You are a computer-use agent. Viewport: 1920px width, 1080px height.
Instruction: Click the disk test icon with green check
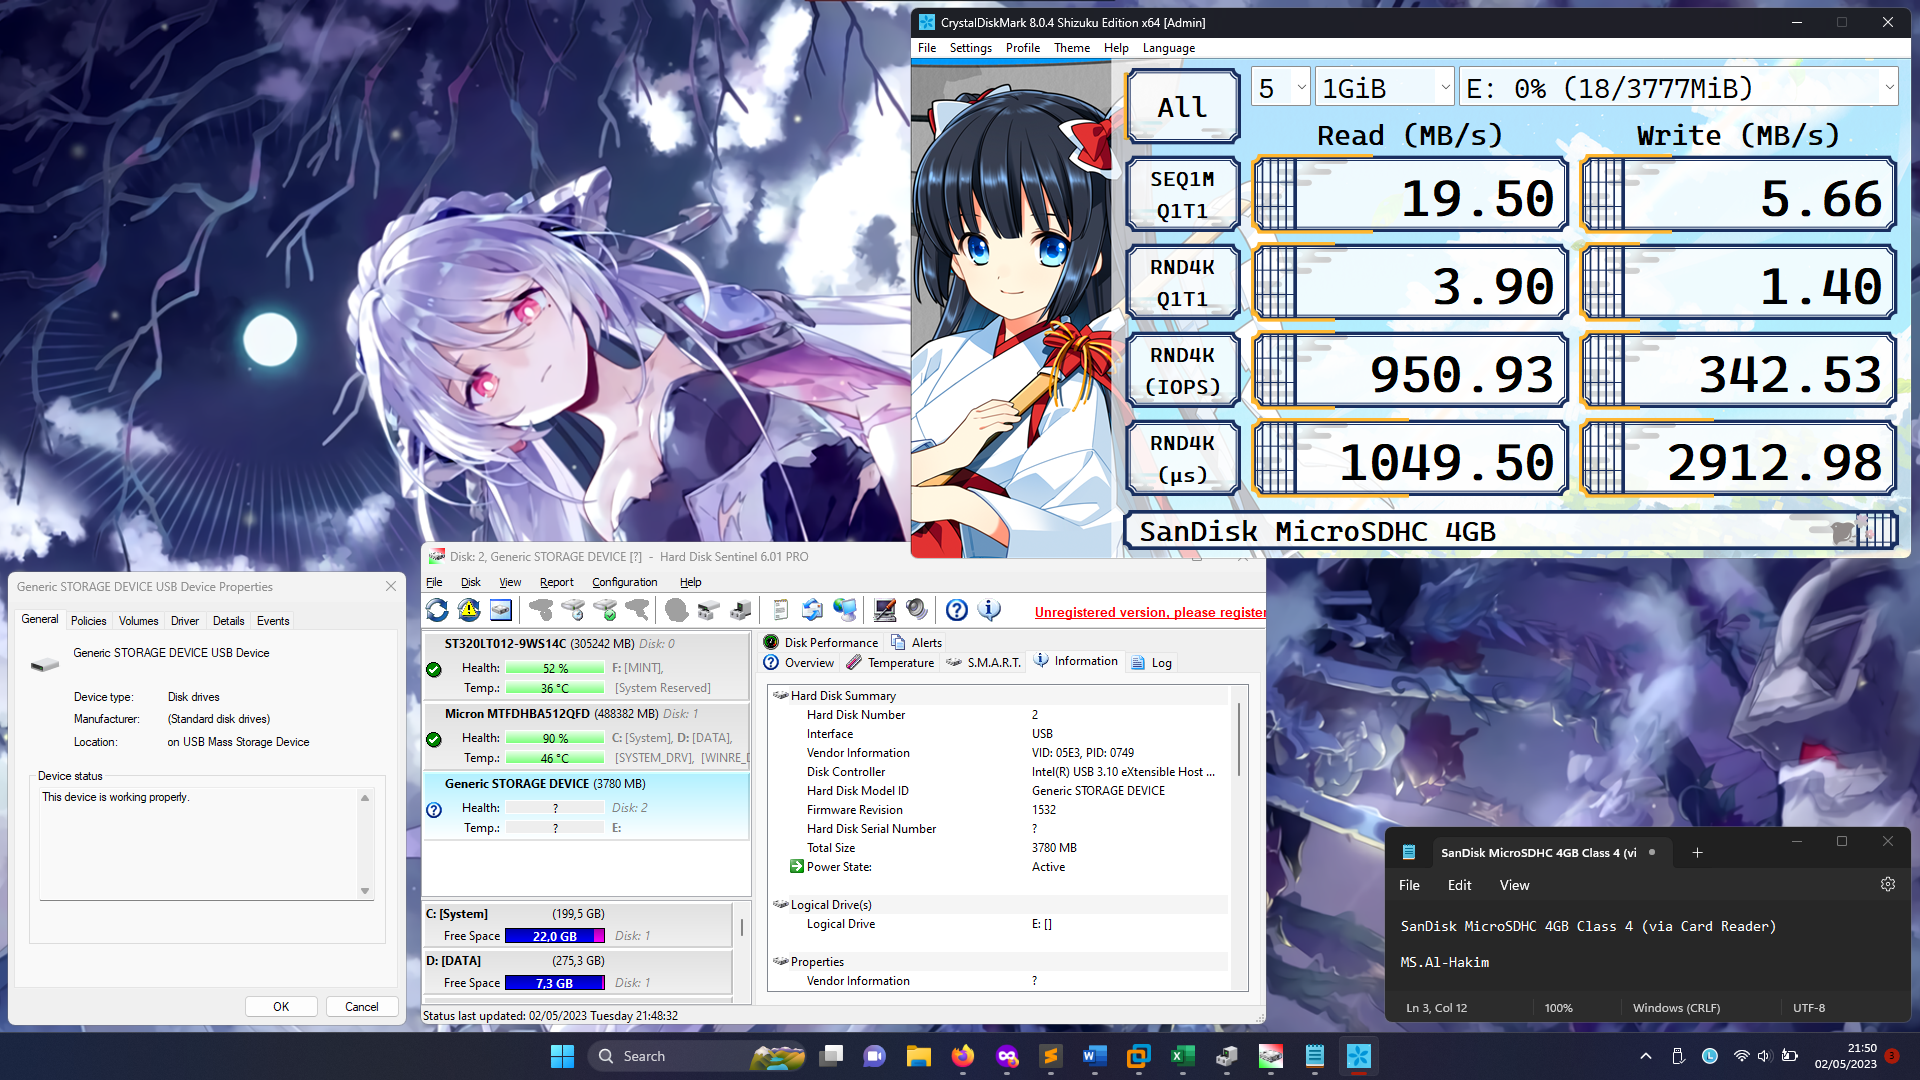(605, 610)
